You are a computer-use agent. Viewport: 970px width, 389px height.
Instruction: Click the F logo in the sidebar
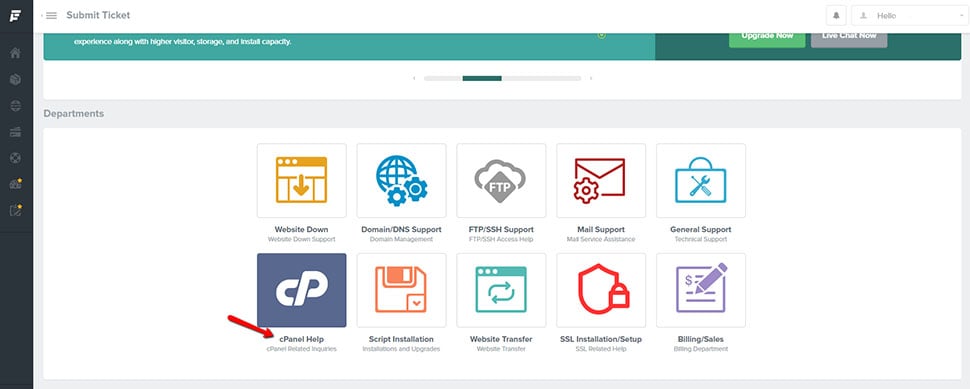pos(15,15)
